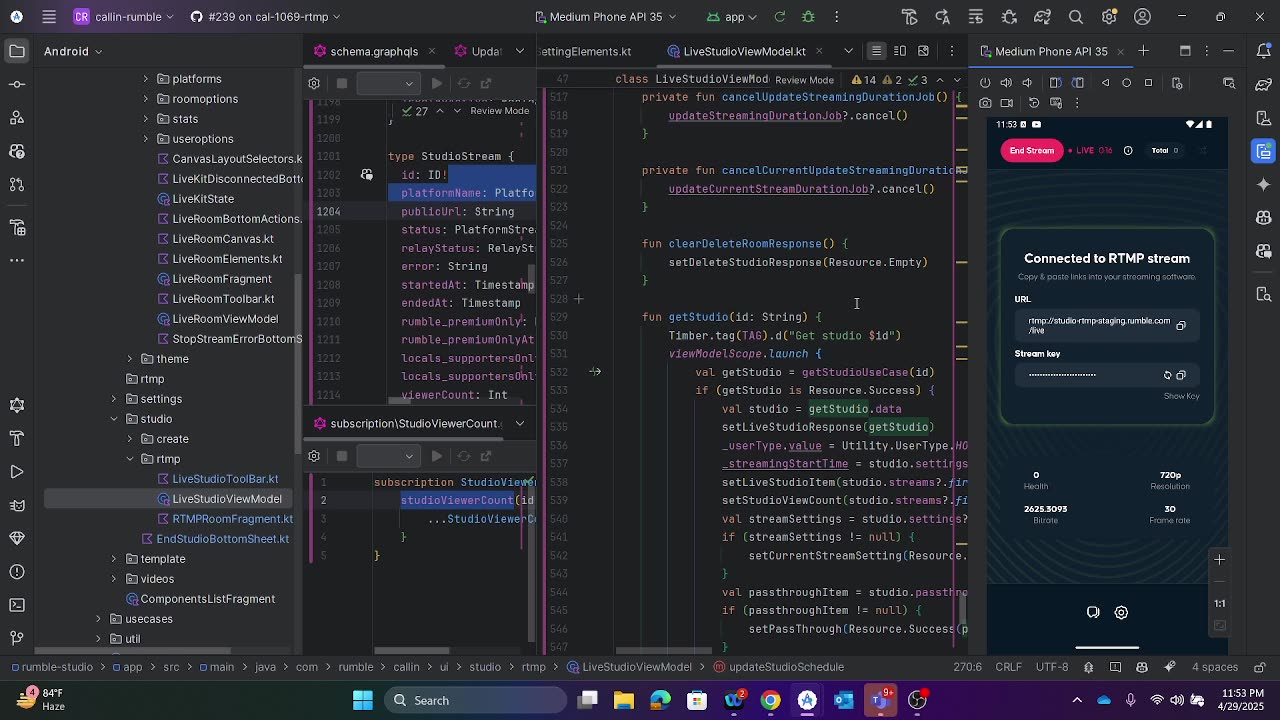Click emulator volume down icon

(1028, 83)
